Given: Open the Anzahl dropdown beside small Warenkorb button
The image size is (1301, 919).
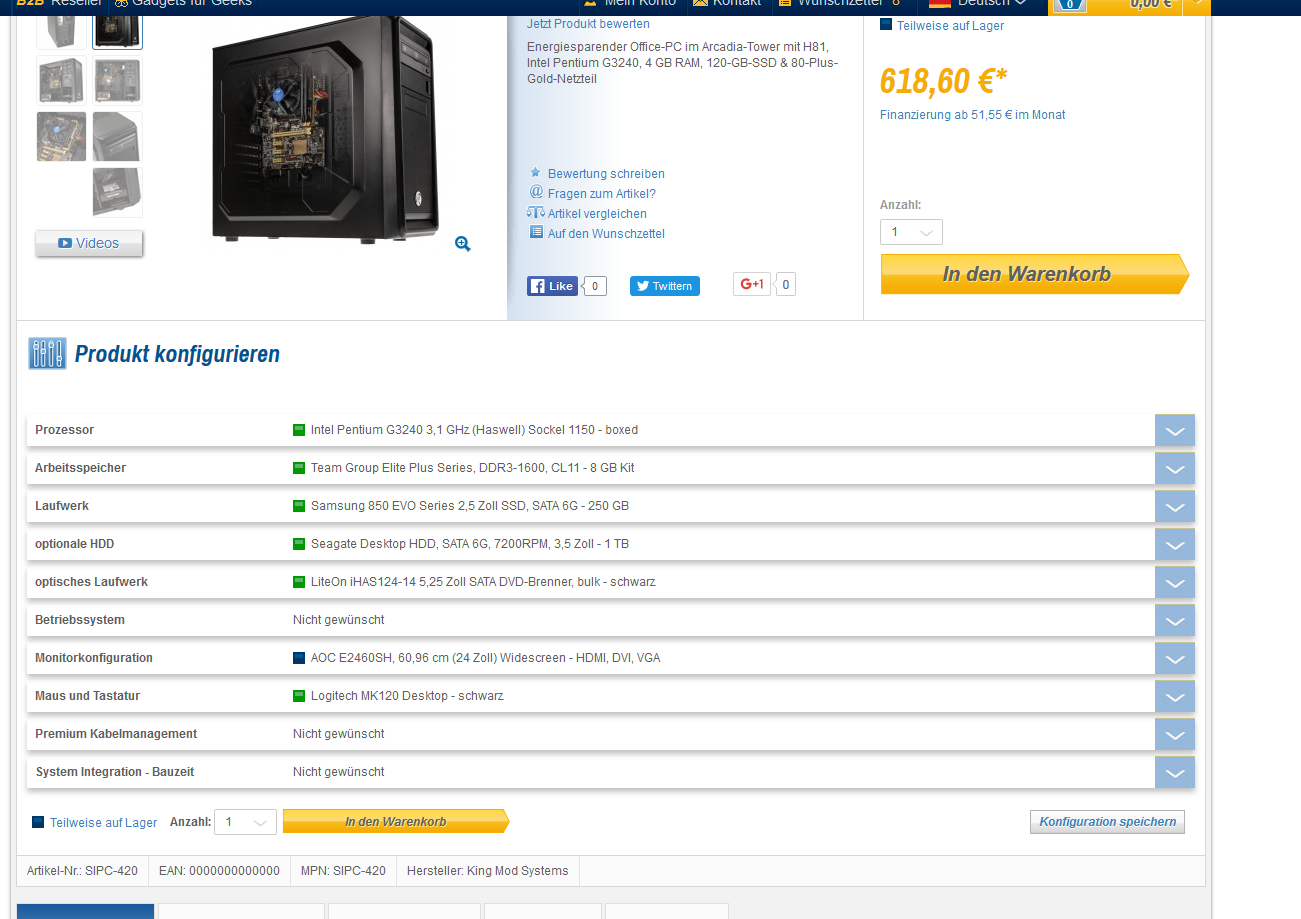Looking at the screenshot, I should [x=246, y=822].
